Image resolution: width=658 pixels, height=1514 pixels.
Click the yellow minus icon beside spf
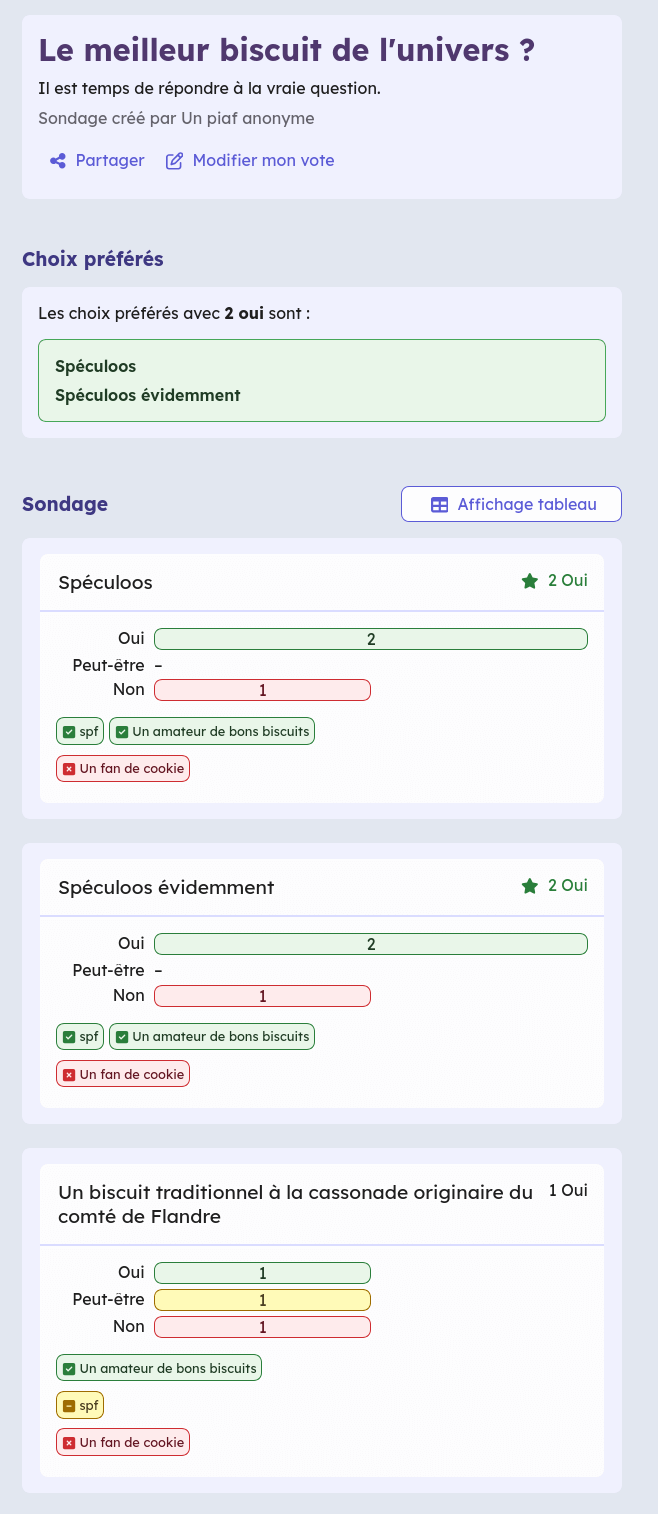pos(69,1406)
